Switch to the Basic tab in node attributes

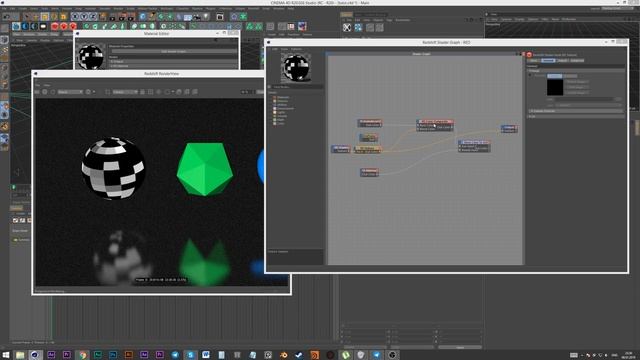click(x=534, y=60)
